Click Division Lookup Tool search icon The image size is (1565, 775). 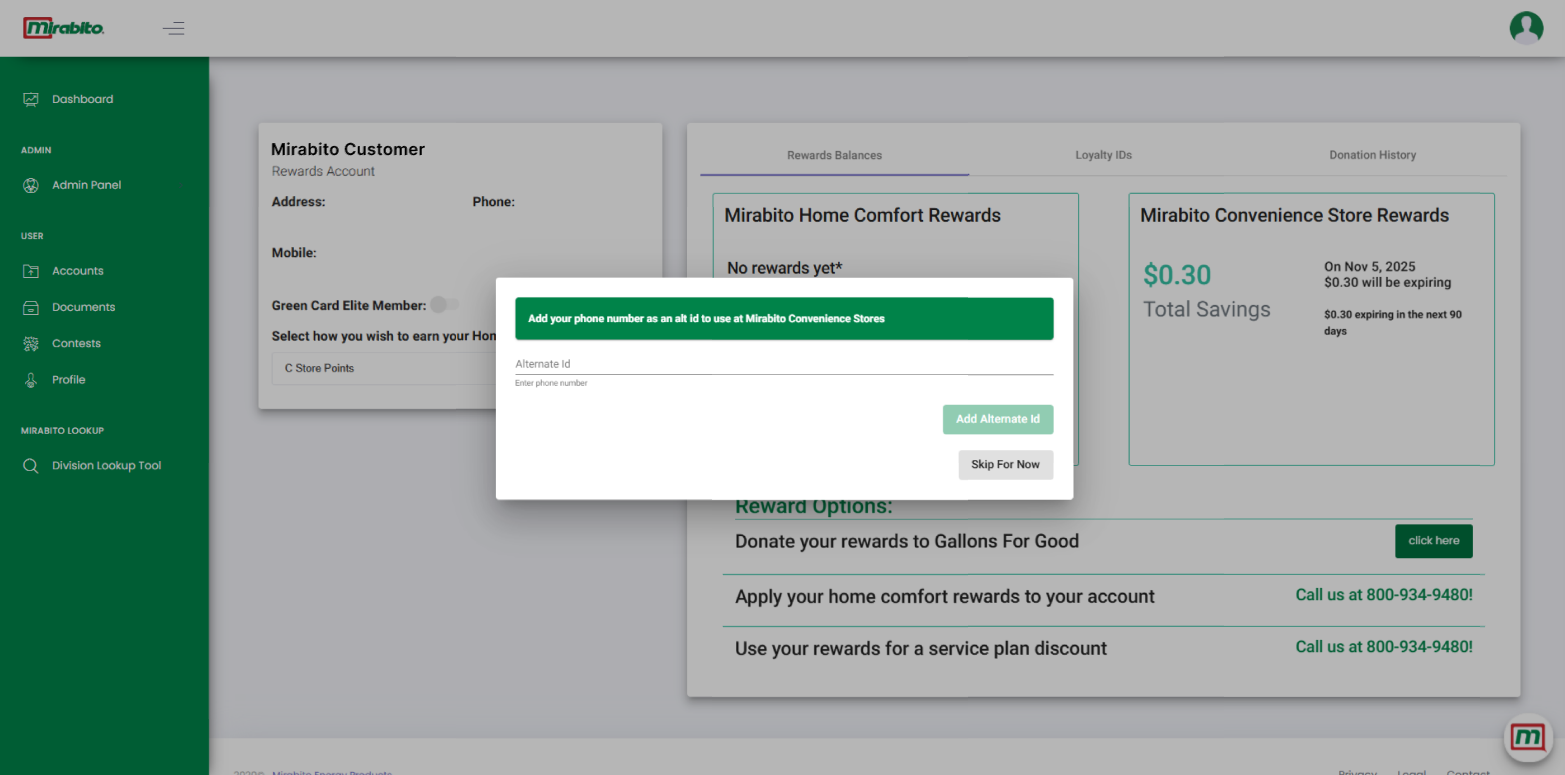(x=31, y=466)
